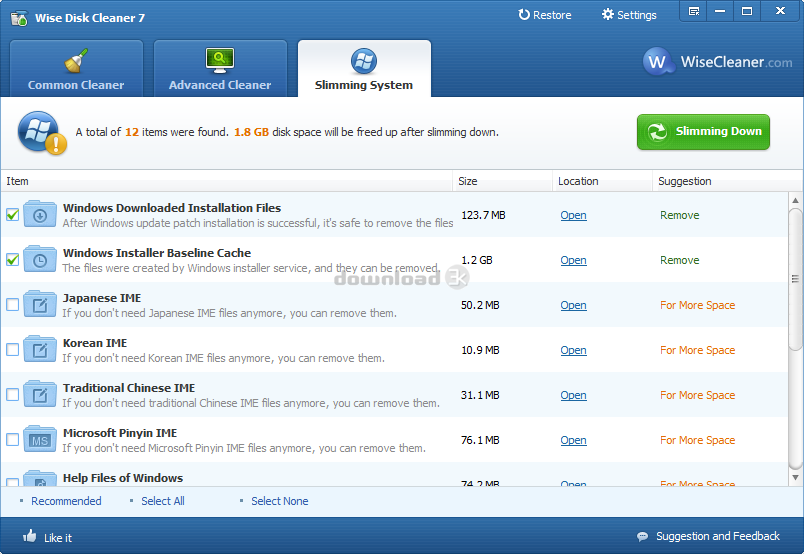
Task: Uncheck Windows Downloaded Installation Files checkbox
Action: [13, 215]
